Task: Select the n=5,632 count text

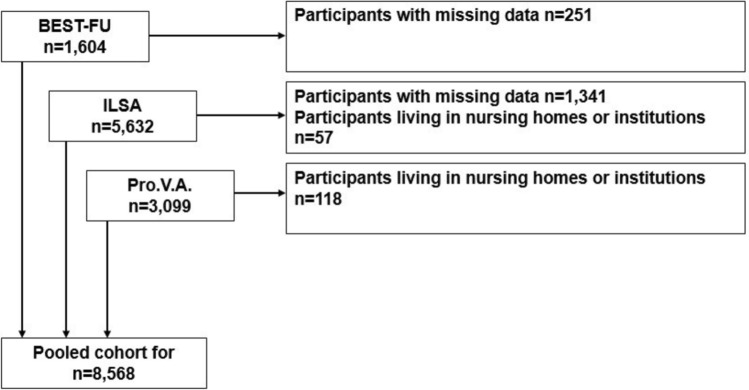Action: (x=122, y=127)
